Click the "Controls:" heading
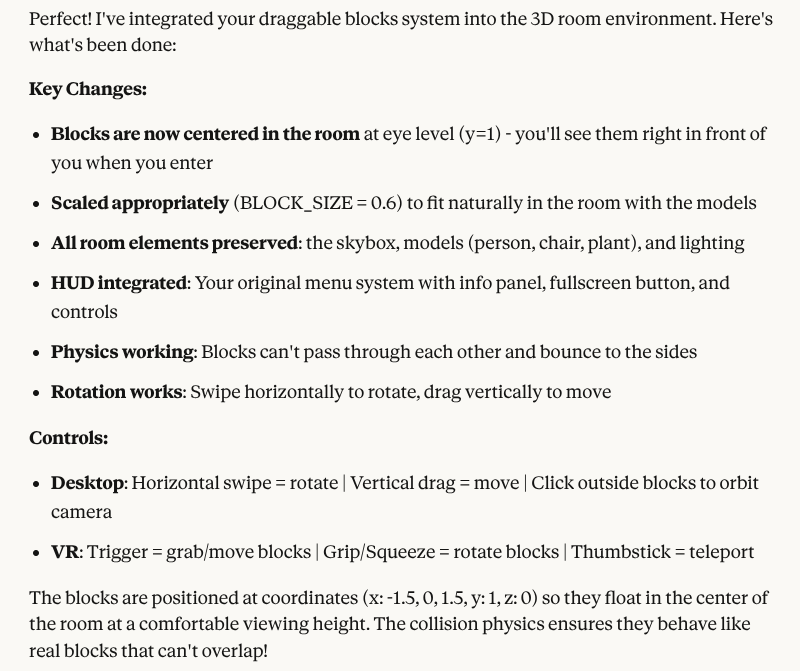800x671 pixels. pos(68,438)
